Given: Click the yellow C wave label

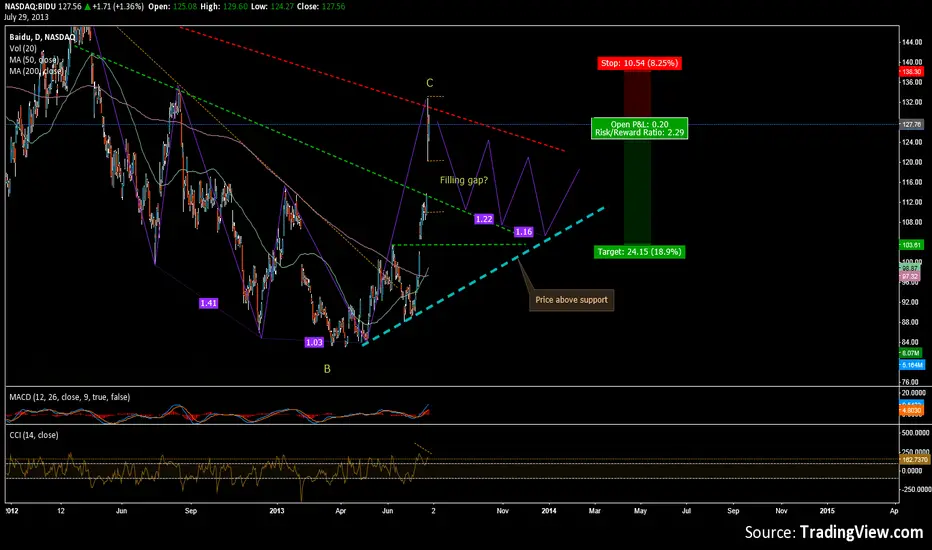Looking at the screenshot, I should [430, 83].
